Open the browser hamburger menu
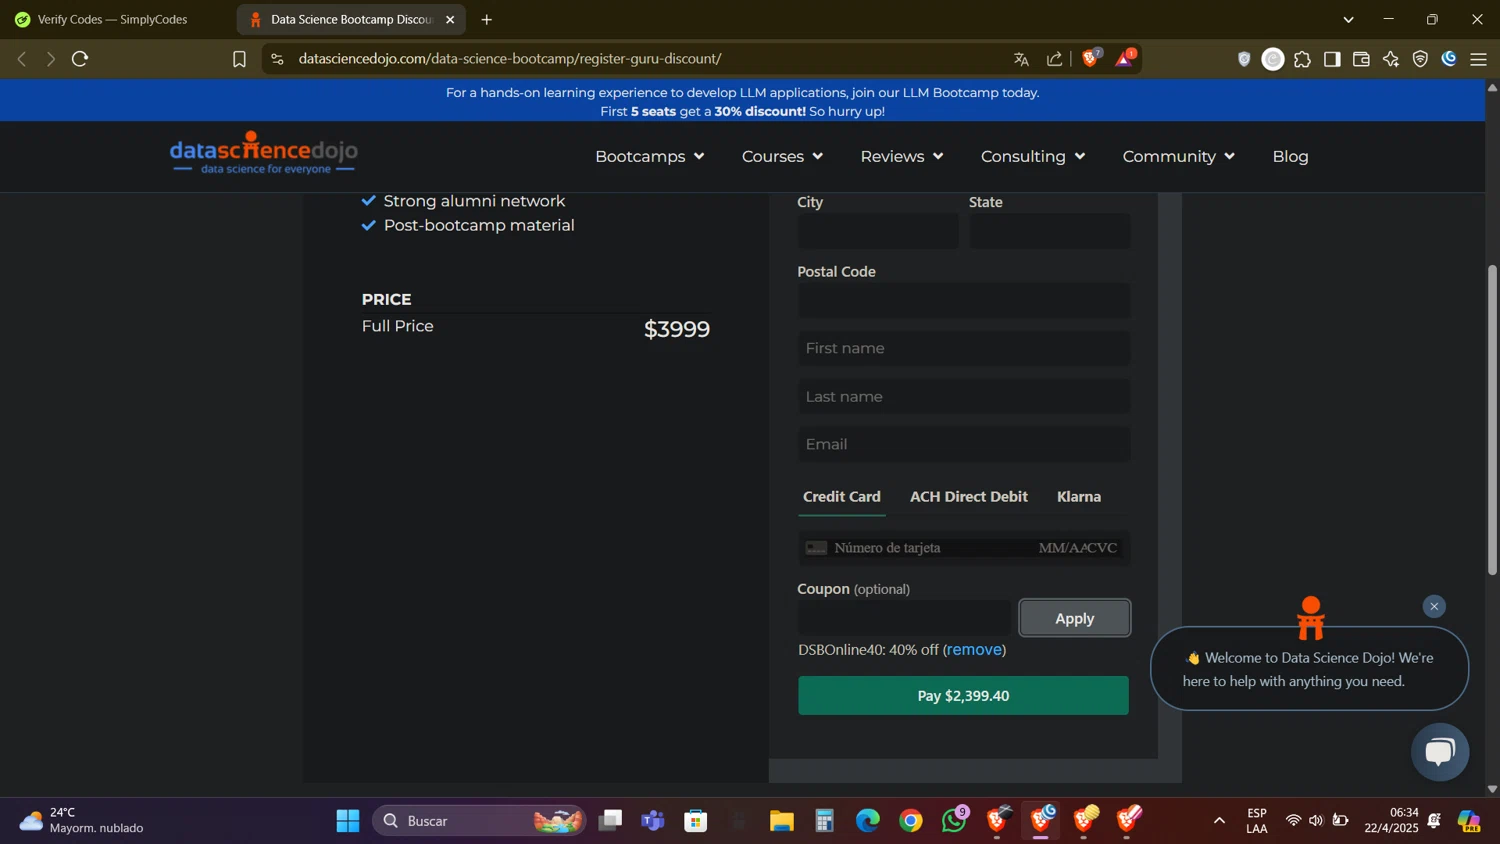Viewport: 1500px width, 844px height. pos(1479,59)
